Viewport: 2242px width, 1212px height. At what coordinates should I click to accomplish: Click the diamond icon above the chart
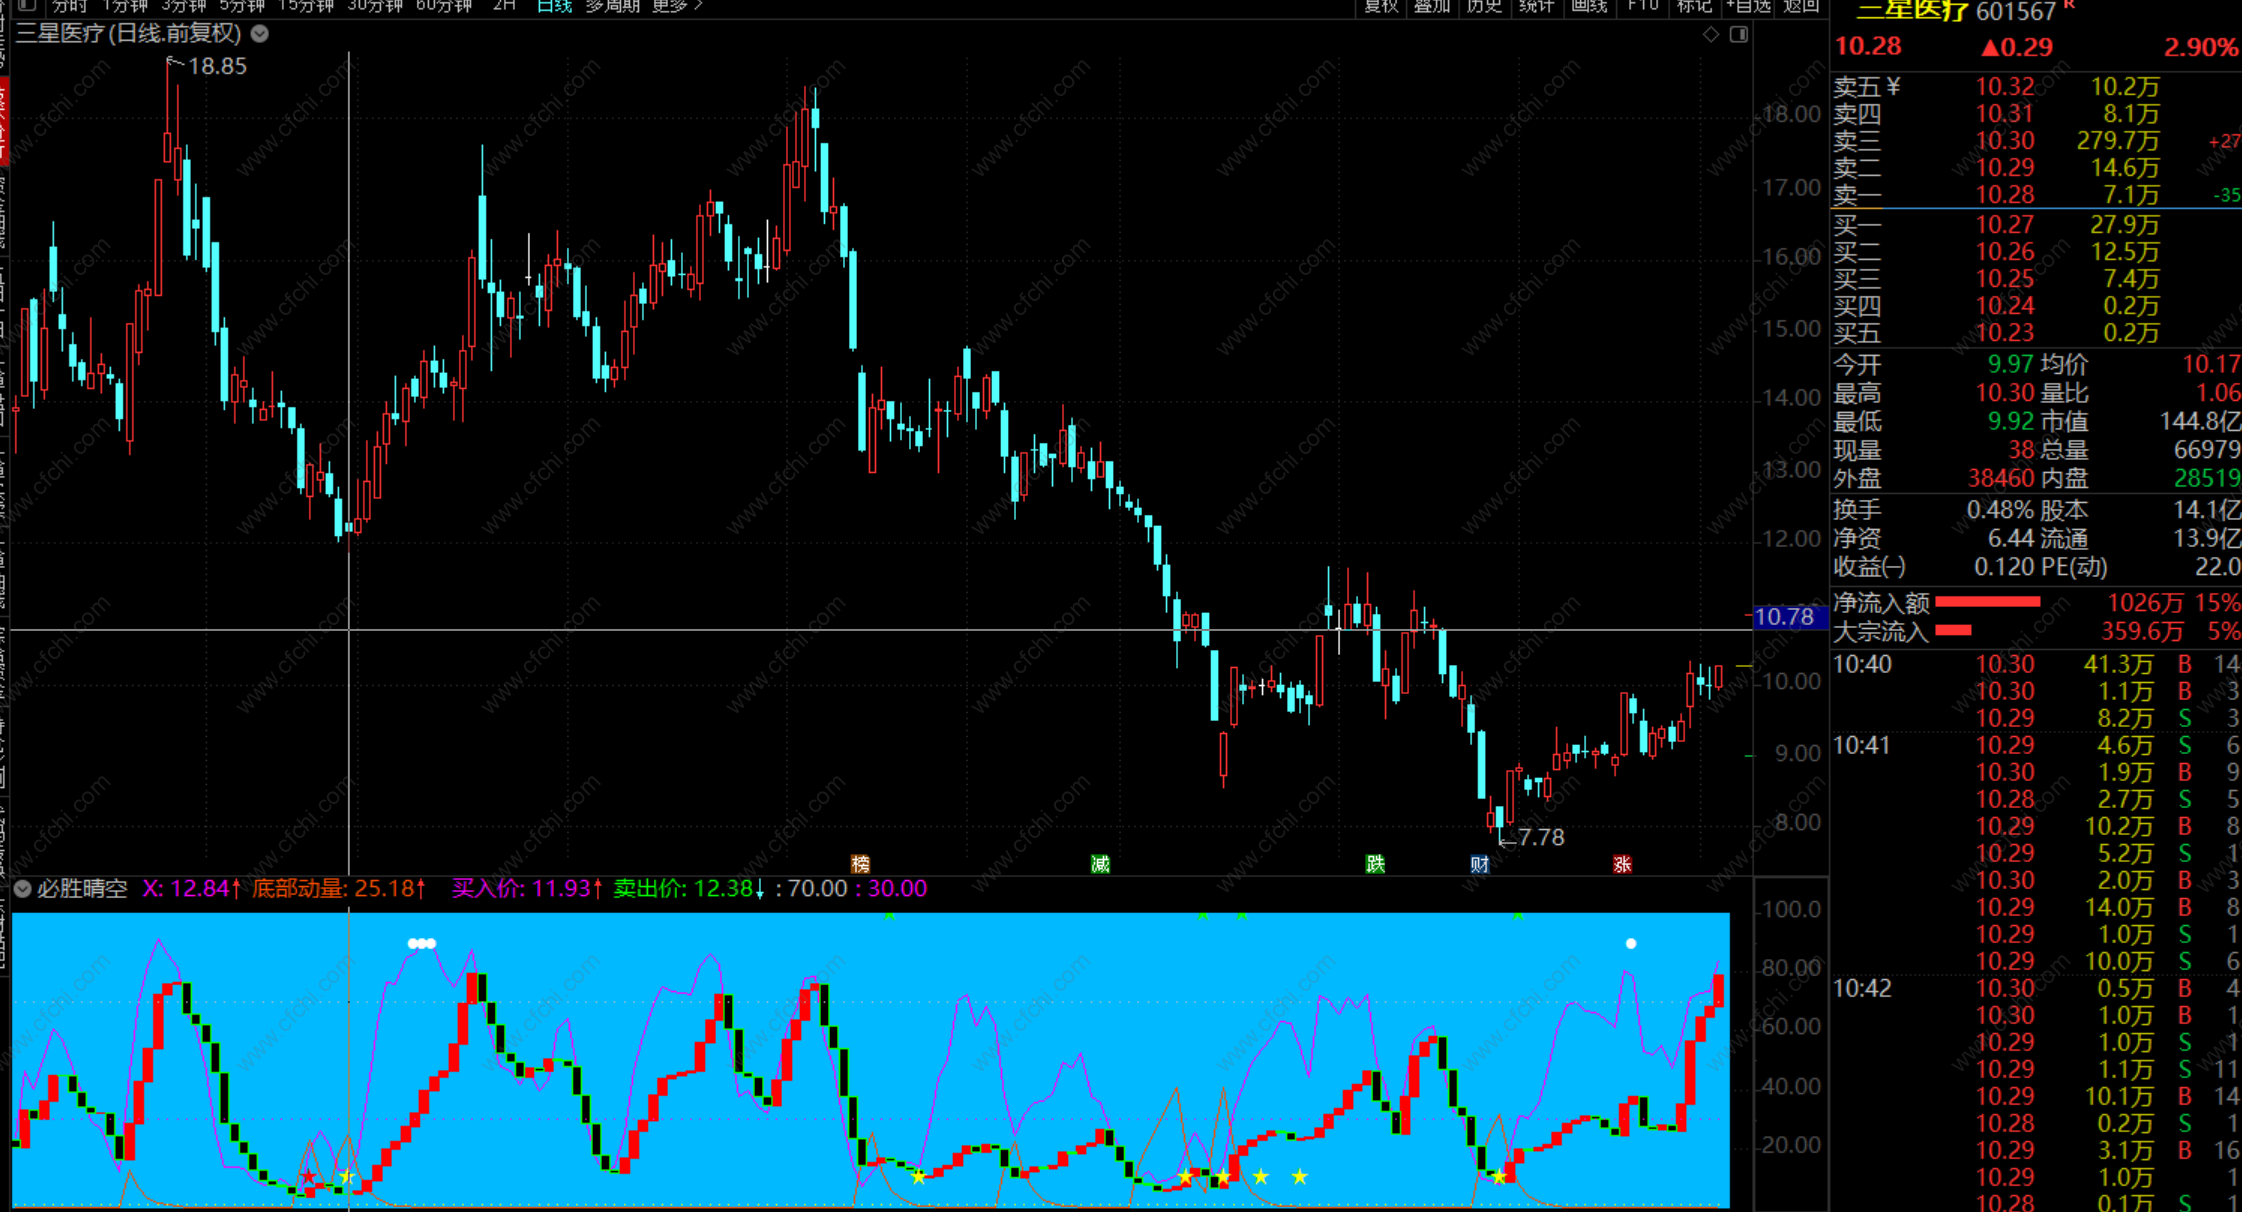coord(1711,35)
